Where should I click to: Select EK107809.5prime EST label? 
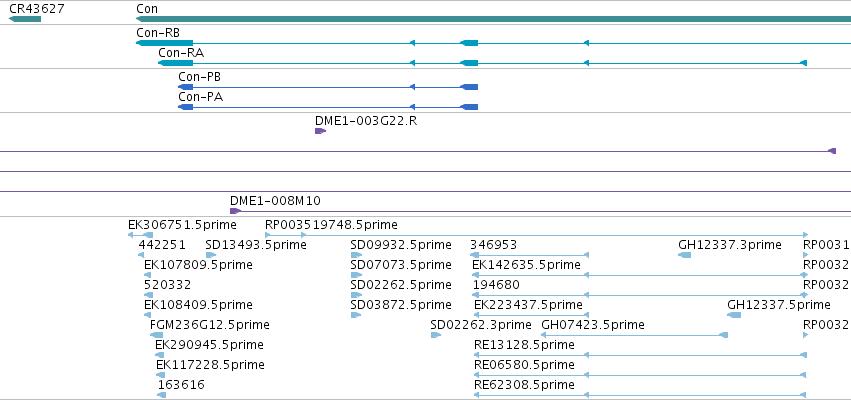click(198, 265)
